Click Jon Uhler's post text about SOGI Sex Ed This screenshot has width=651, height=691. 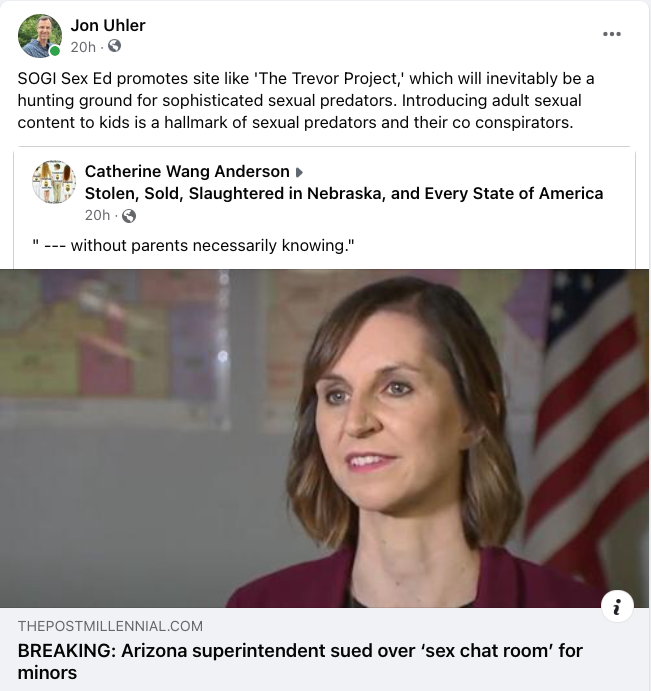coord(306,100)
